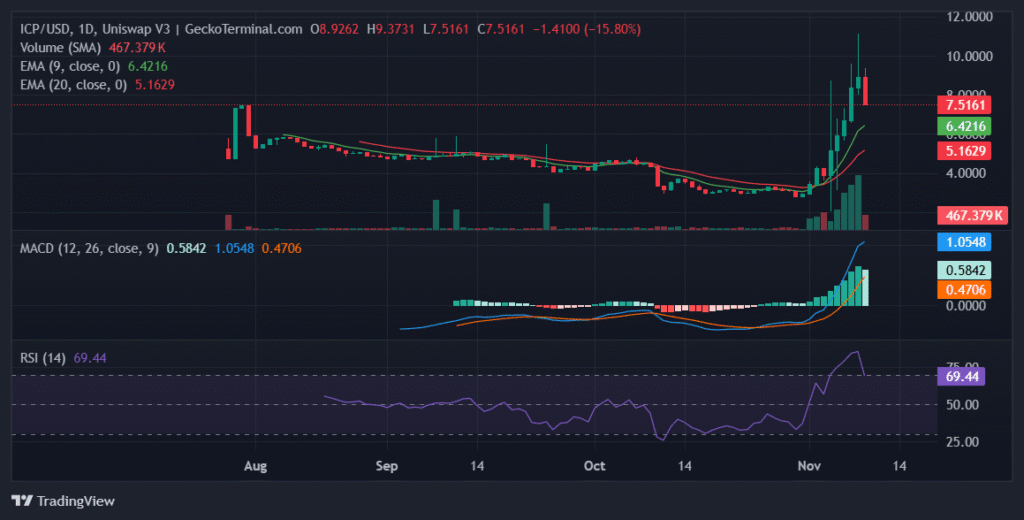Click the 25.00 RSI axis label
Image resolution: width=1024 pixels, height=520 pixels.
962,442
